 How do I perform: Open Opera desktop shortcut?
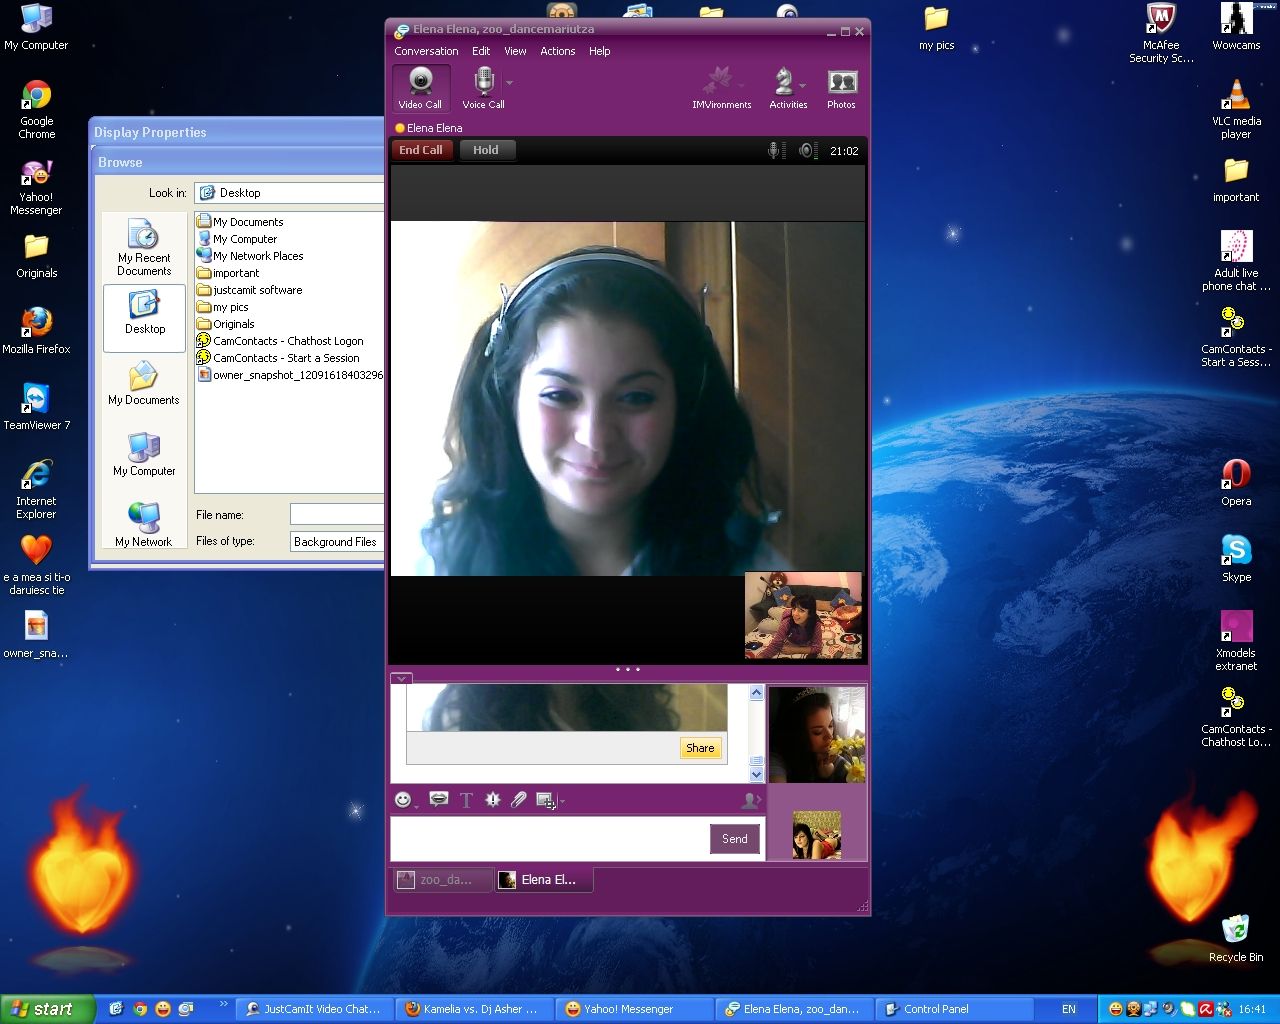click(1236, 482)
